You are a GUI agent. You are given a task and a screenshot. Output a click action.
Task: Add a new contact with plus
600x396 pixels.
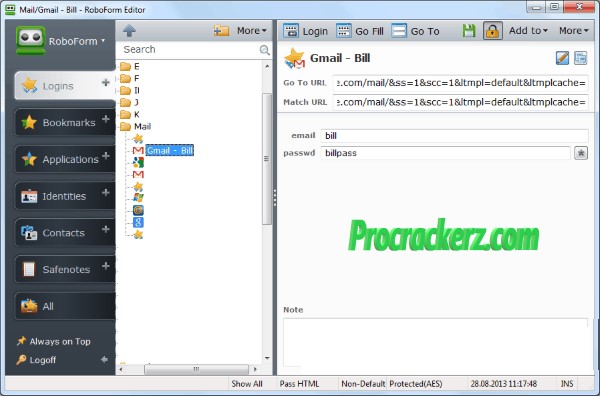click(x=106, y=229)
